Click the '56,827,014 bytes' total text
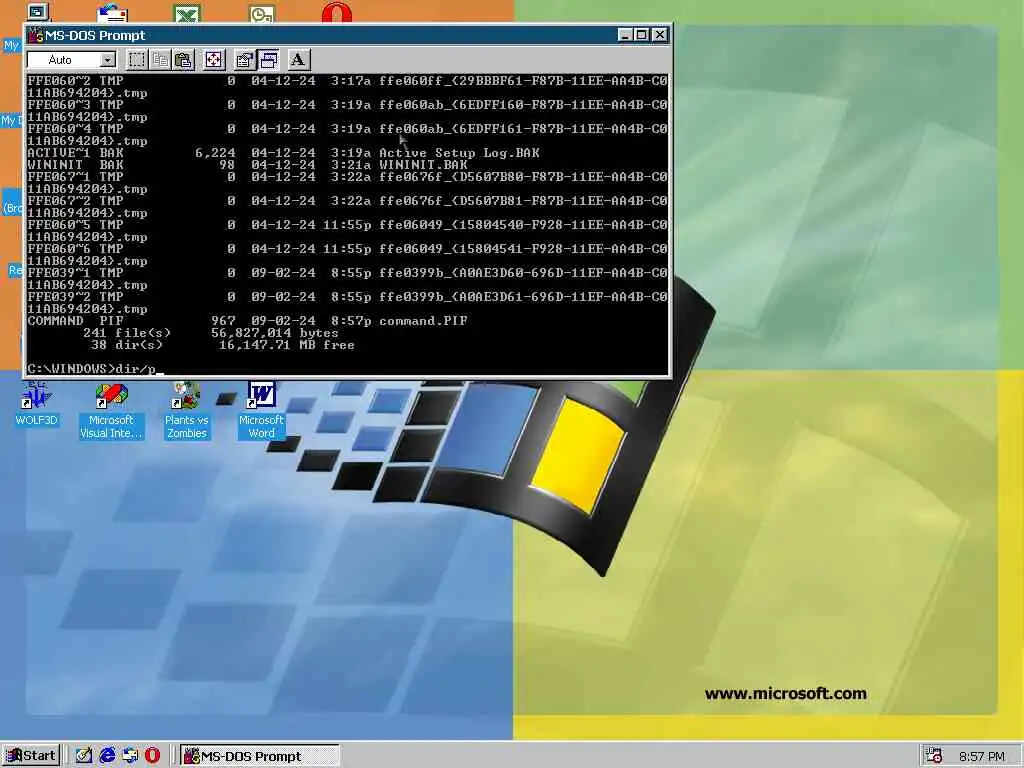This screenshot has width=1024, height=768. 274,332
